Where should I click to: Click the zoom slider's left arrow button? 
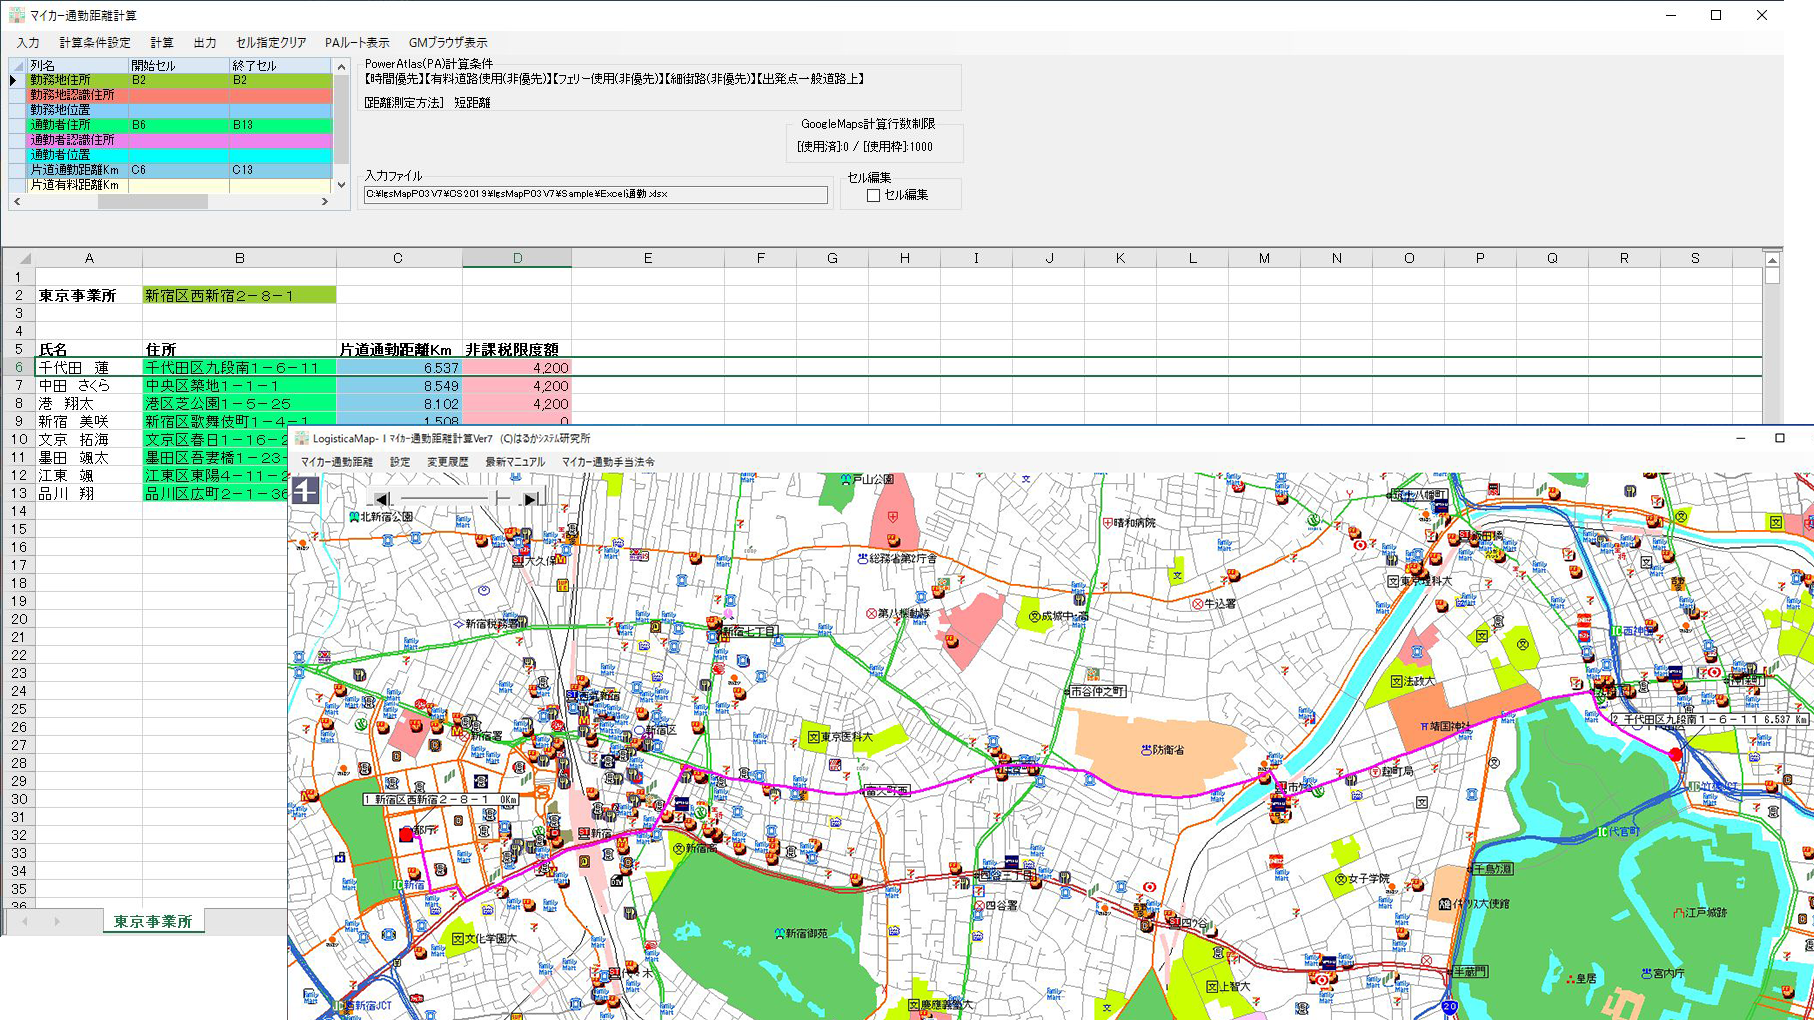(x=381, y=498)
